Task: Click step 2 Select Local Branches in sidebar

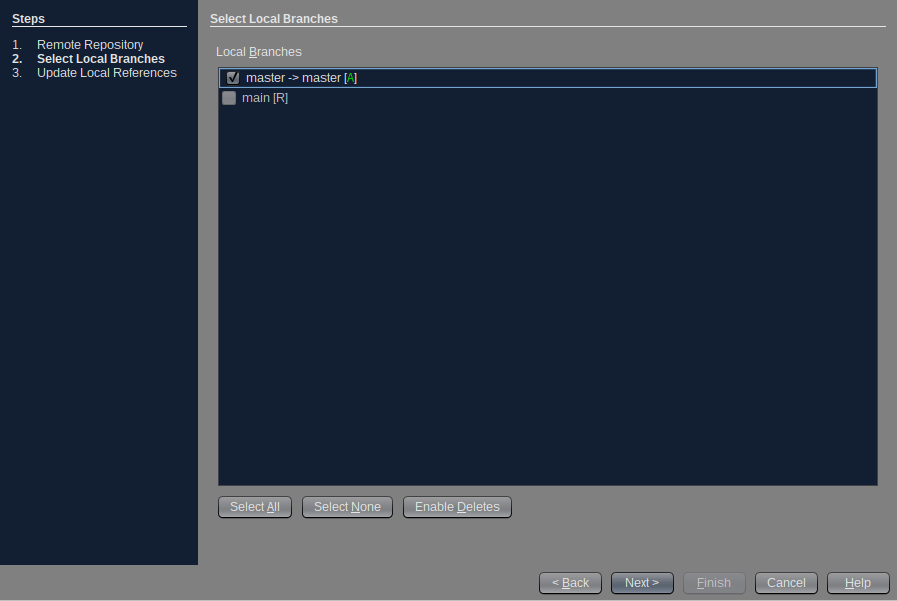Action: coord(100,59)
